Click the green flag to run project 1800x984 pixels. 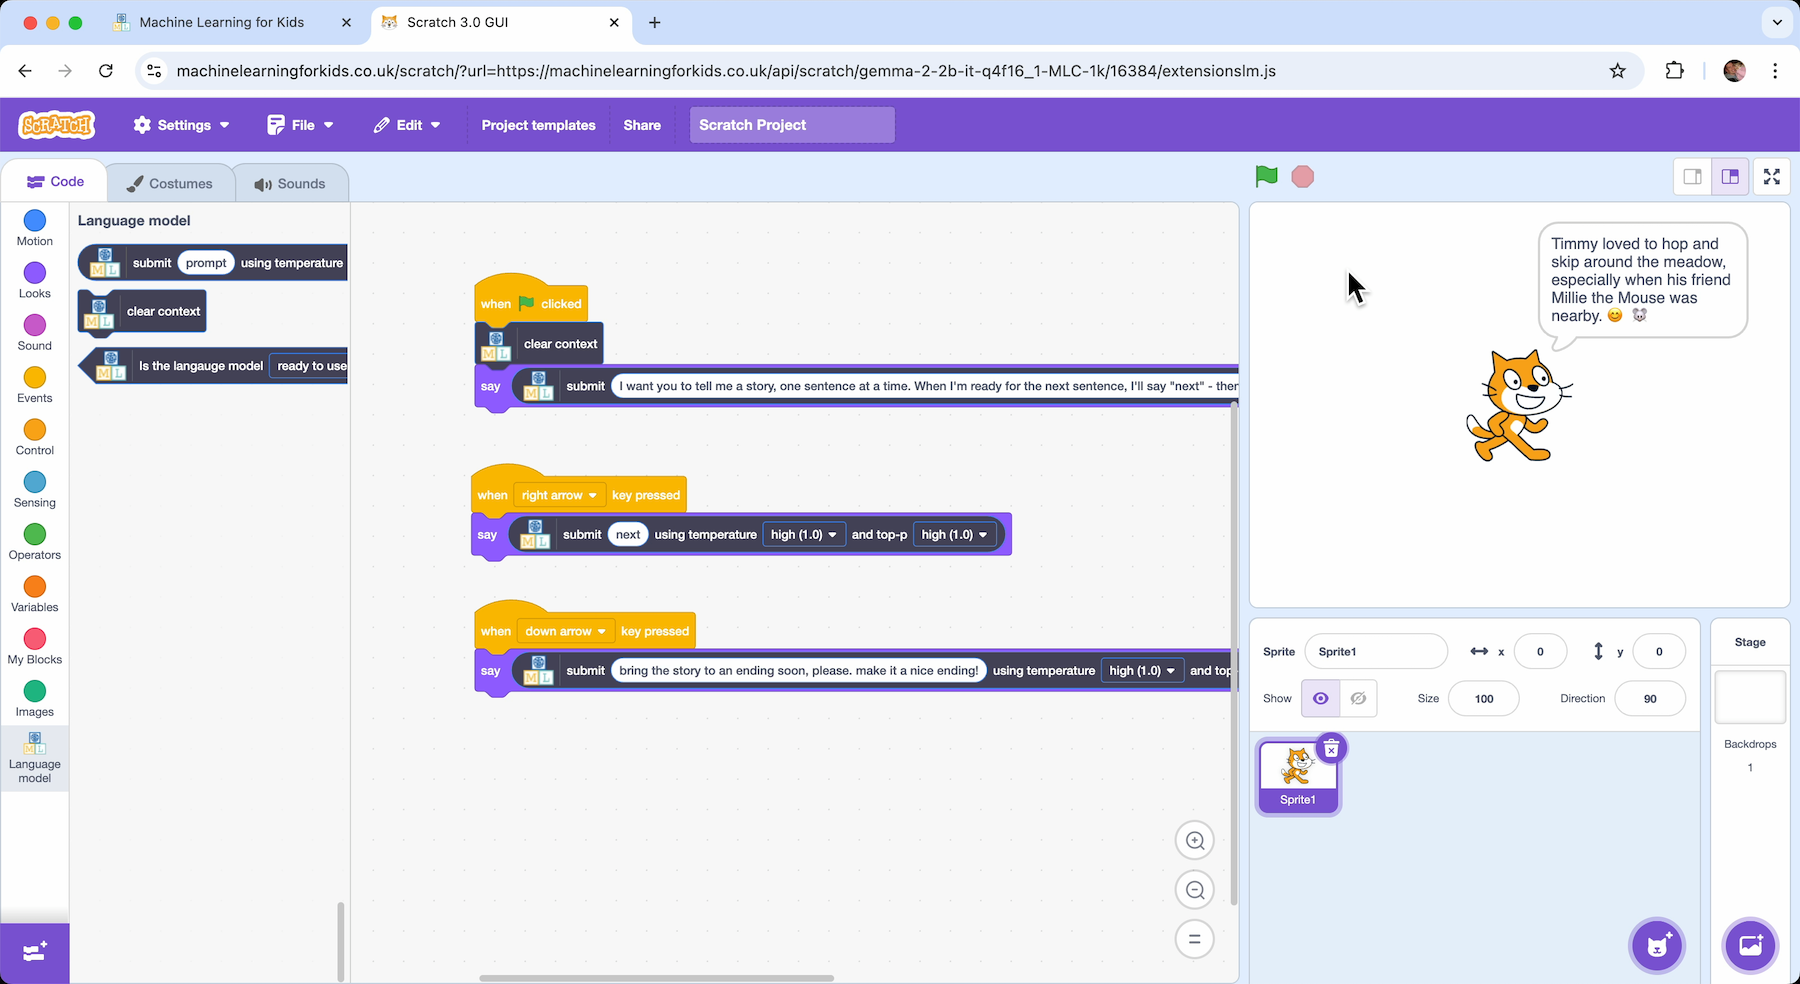point(1266,177)
